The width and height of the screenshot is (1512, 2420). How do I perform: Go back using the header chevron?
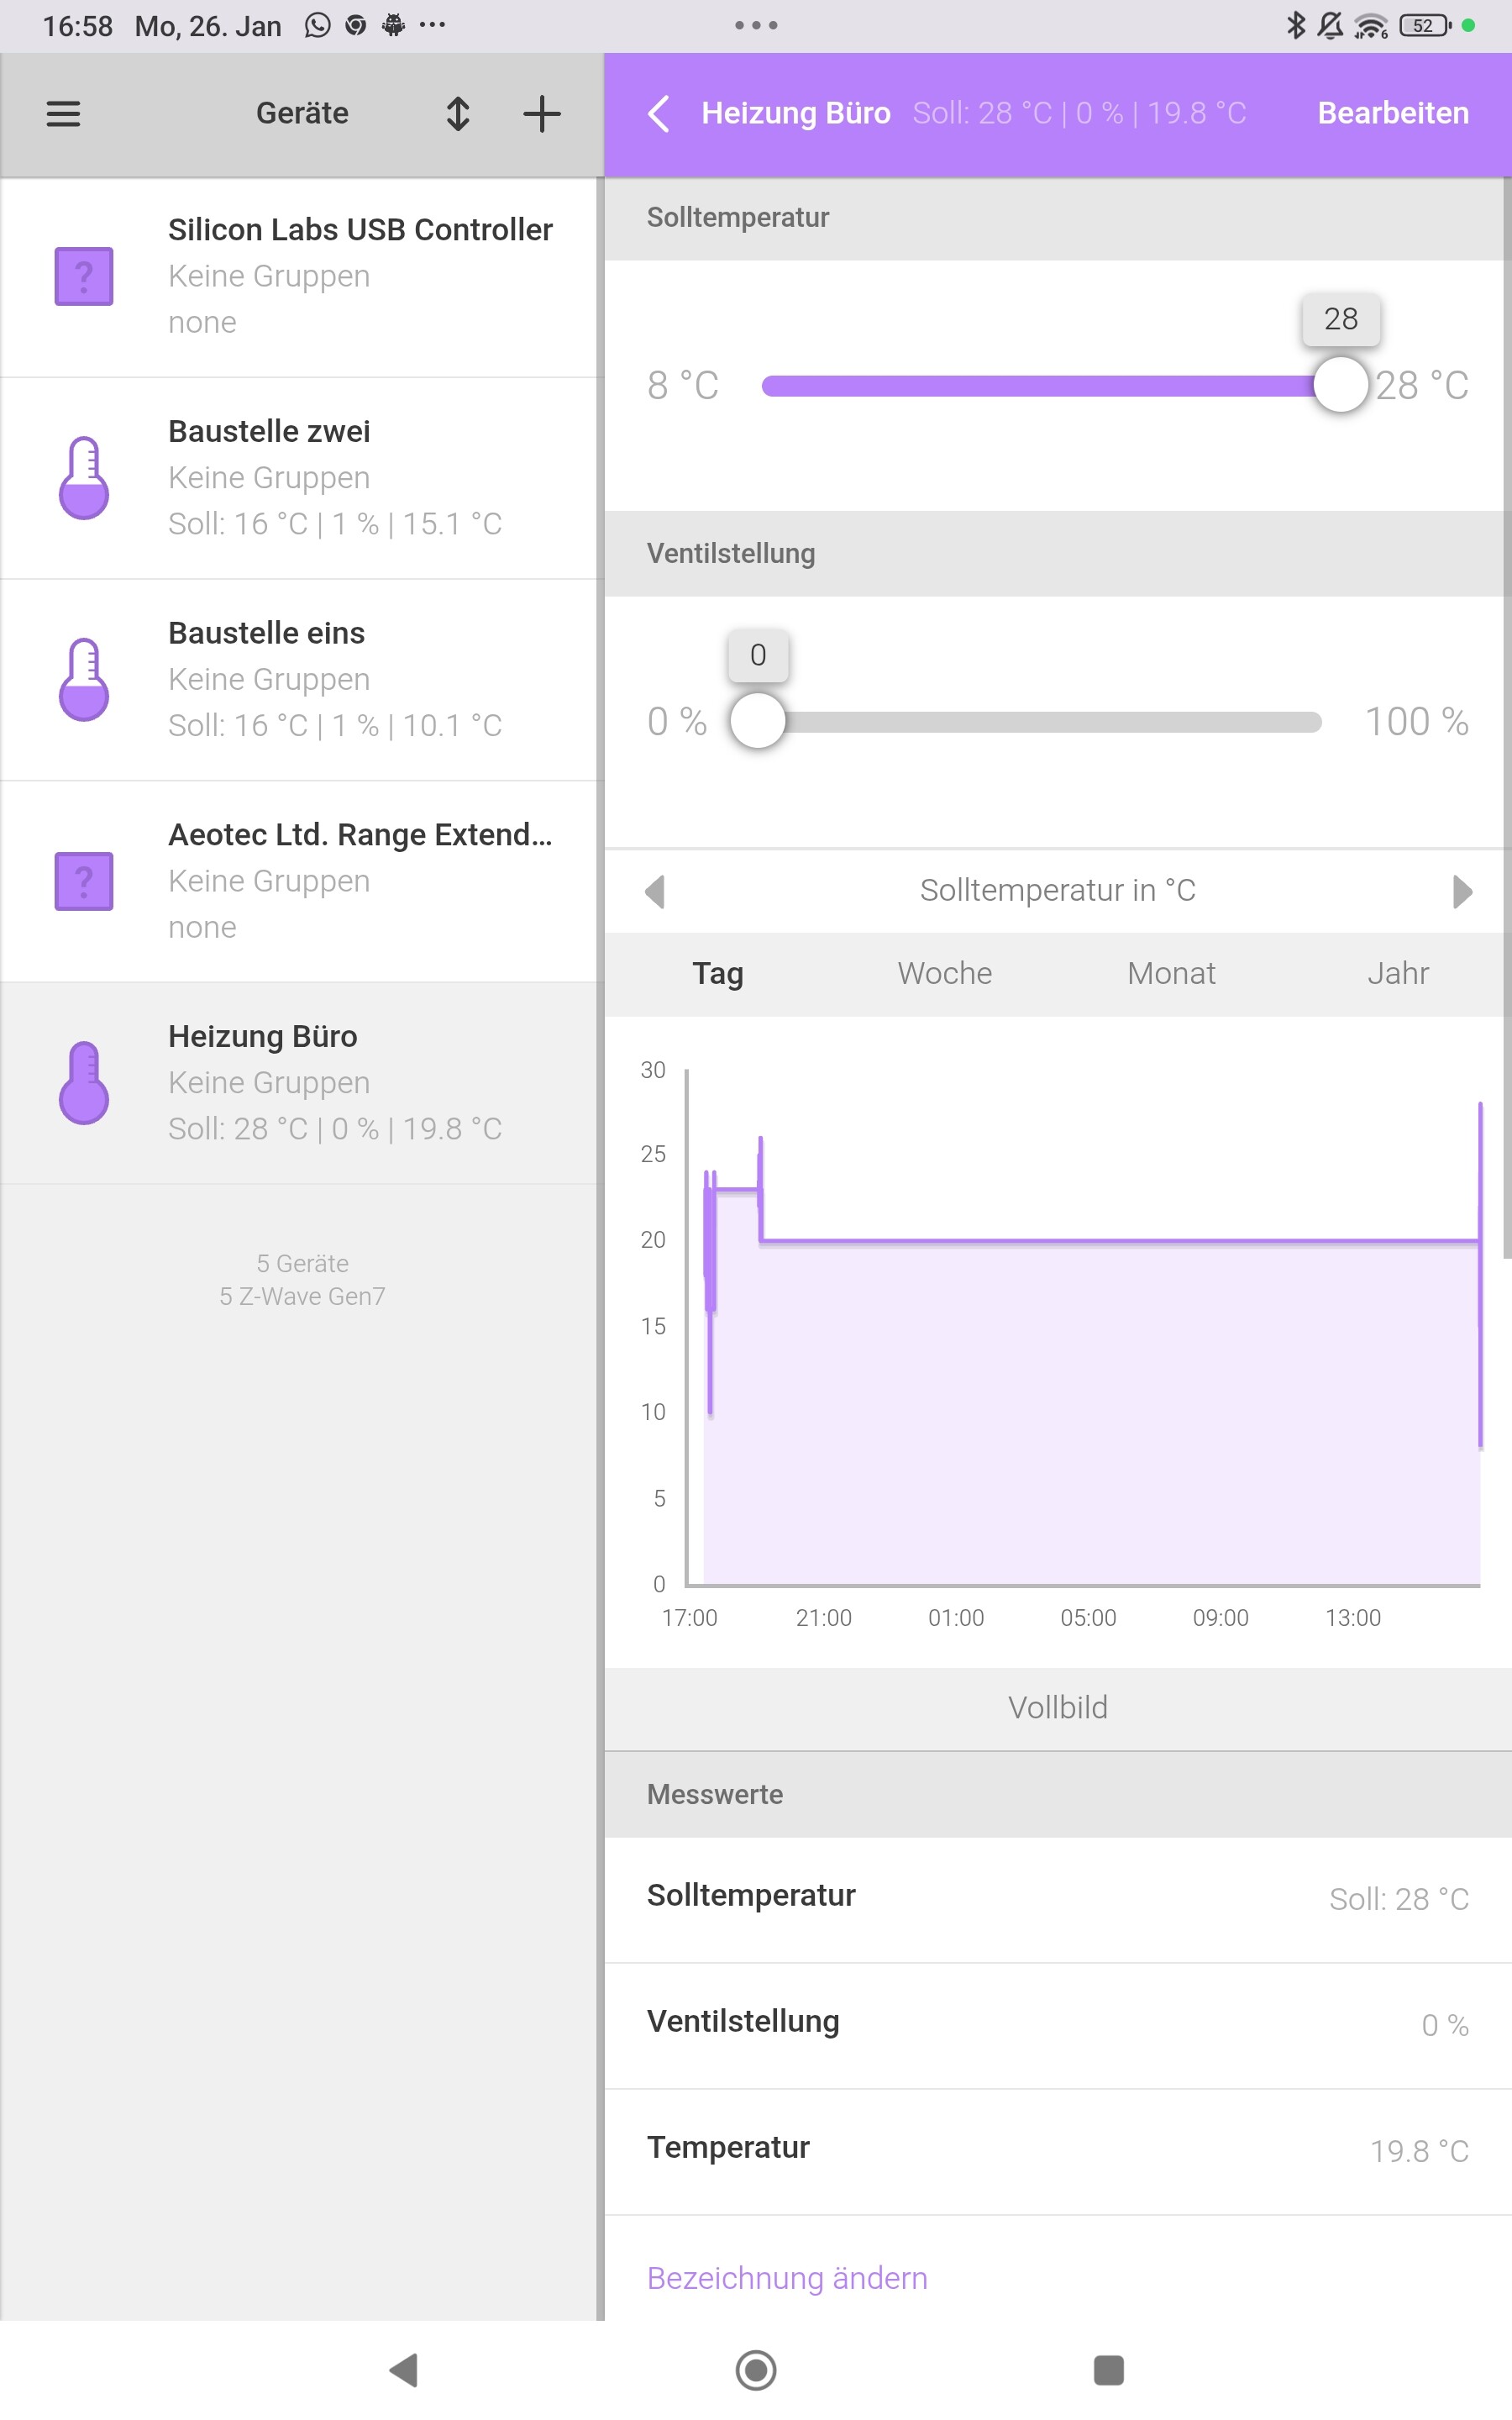[x=659, y=113]
